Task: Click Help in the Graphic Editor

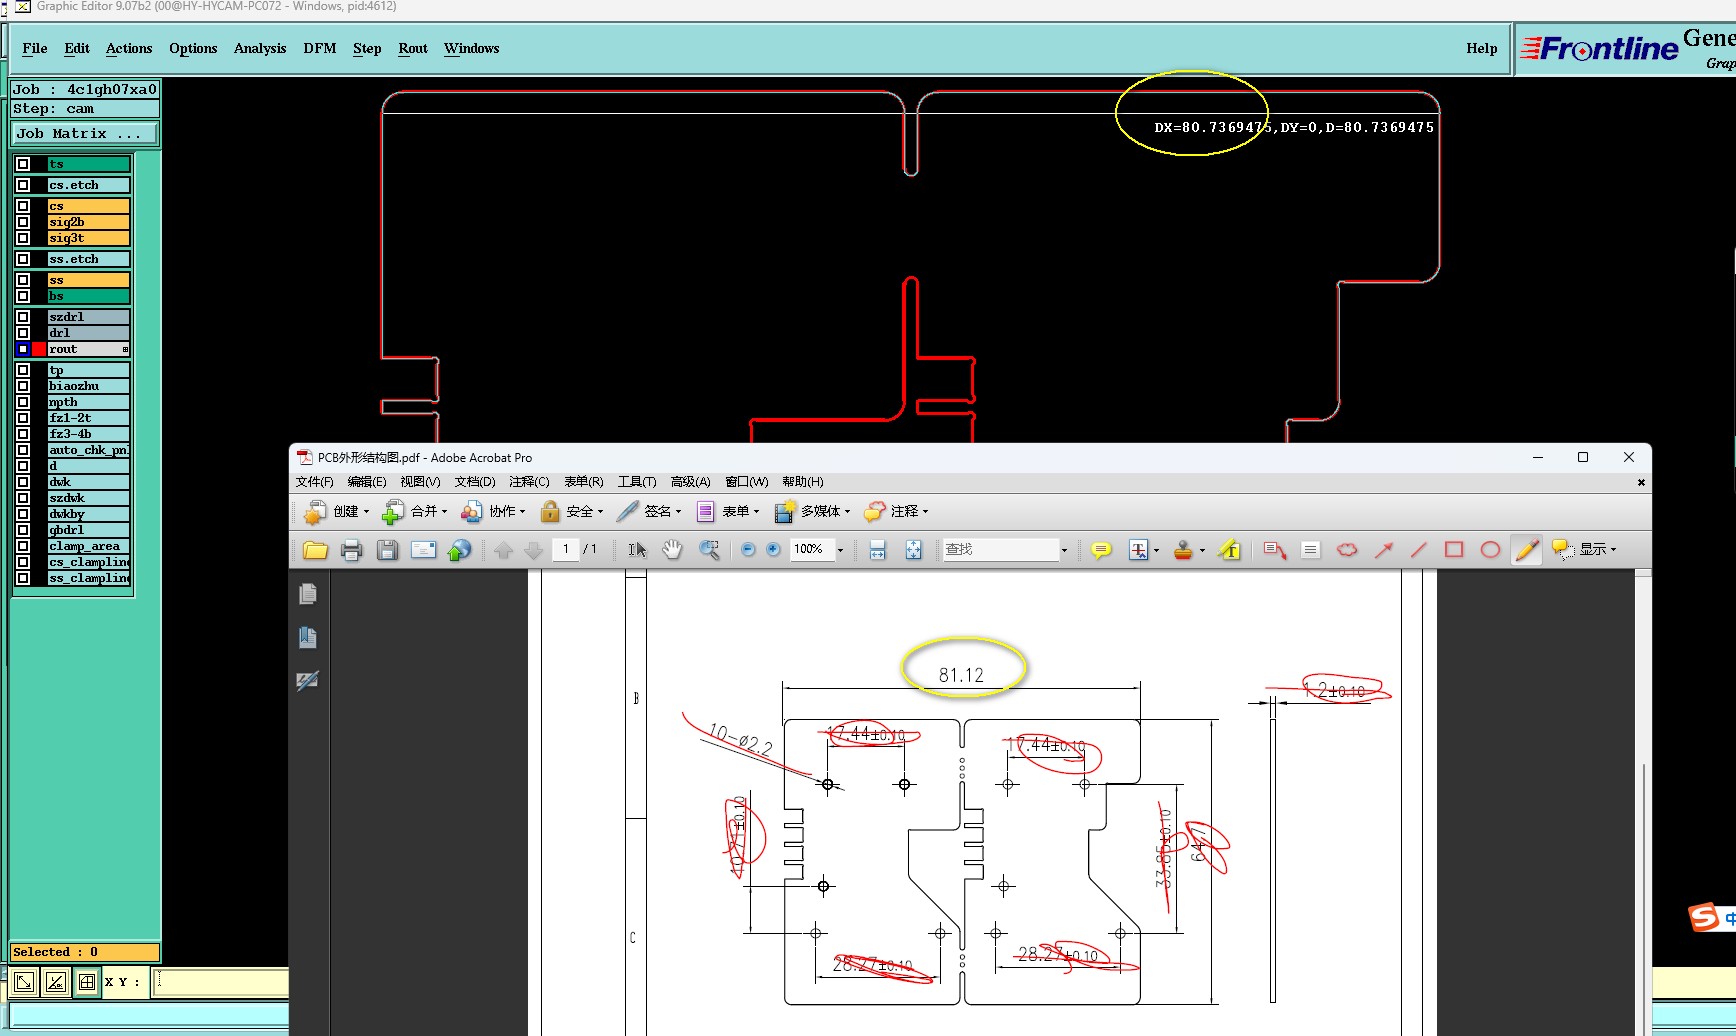Action: point(1482,48)
